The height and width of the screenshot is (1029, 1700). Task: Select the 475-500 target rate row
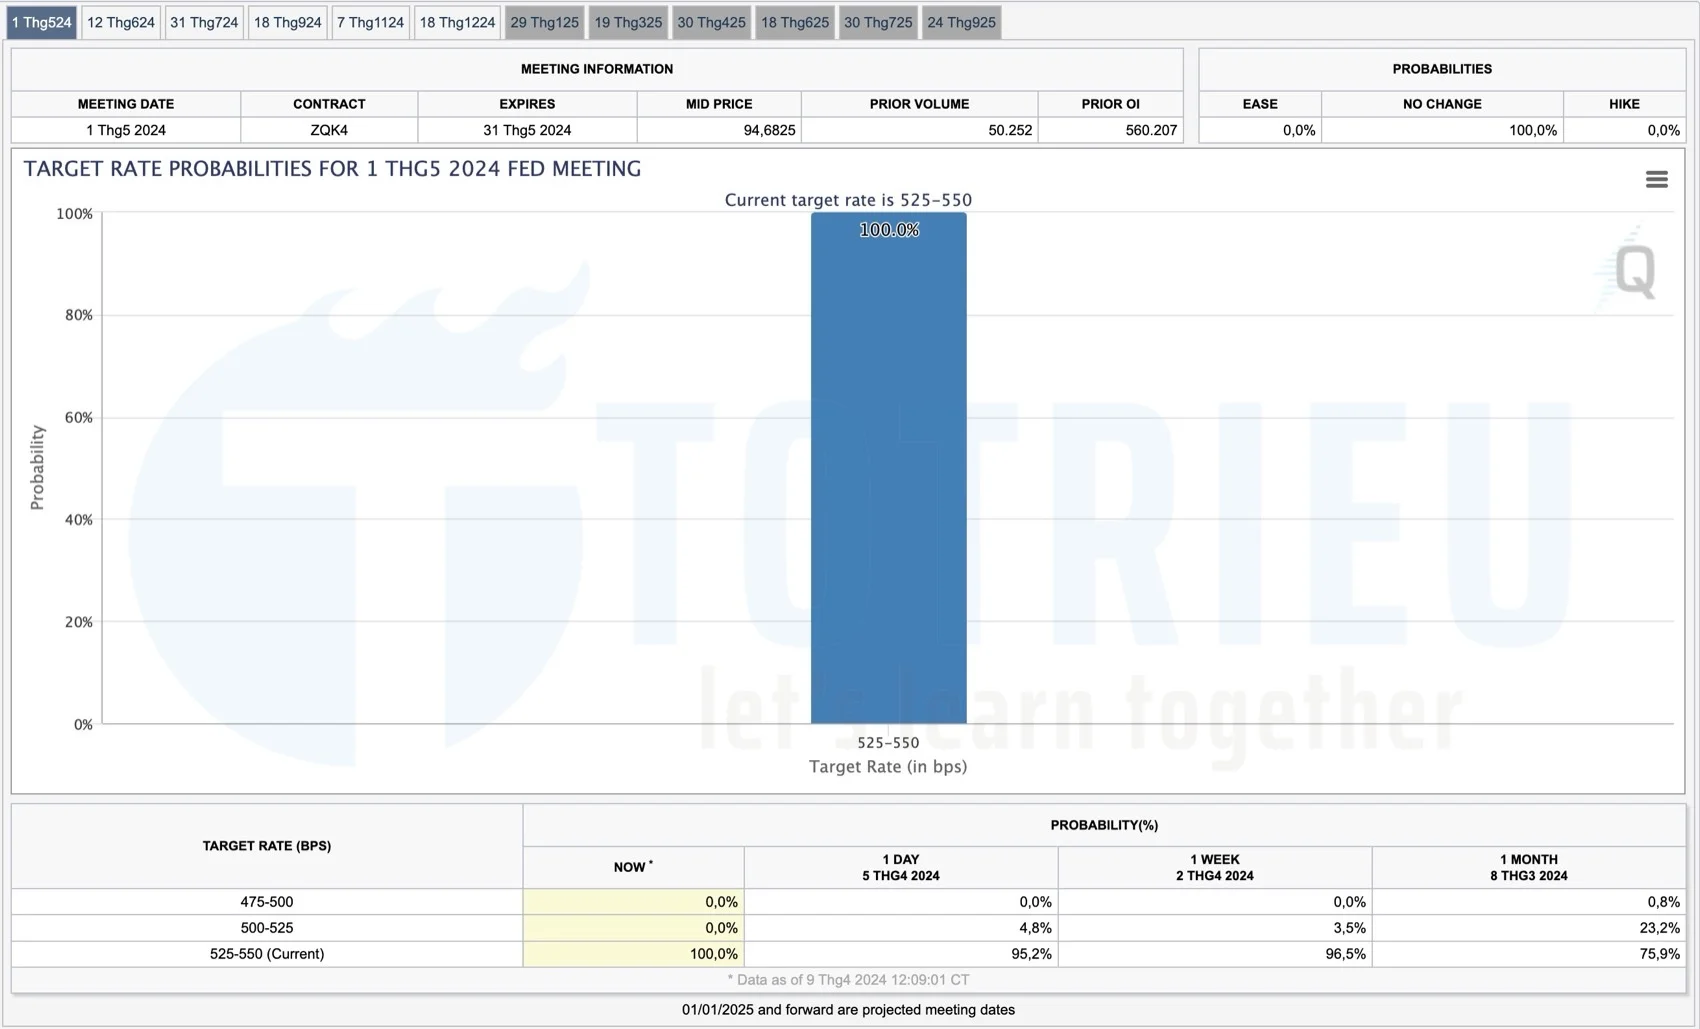pyautogui.click(x=265, y=901)
